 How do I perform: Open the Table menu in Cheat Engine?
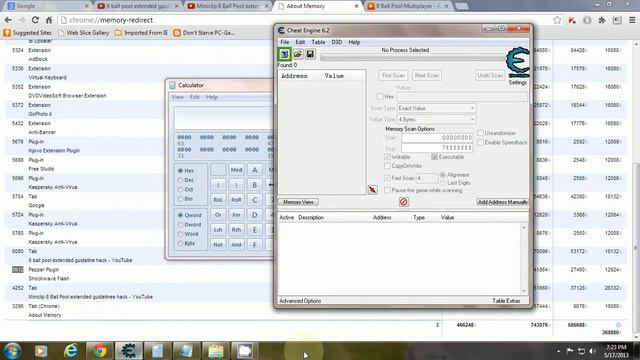click(318, 42)
